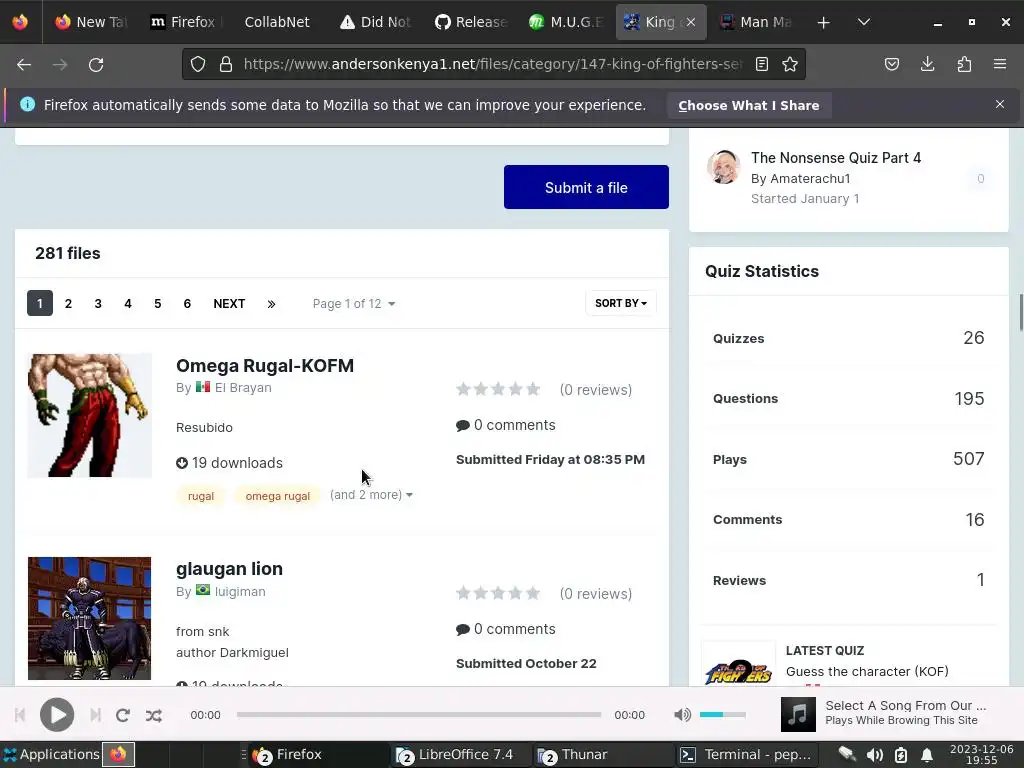Image resolution: width=1024 pixels, height=768 pixels.
Task: Click the rugal tag
Action: [201, 496]
